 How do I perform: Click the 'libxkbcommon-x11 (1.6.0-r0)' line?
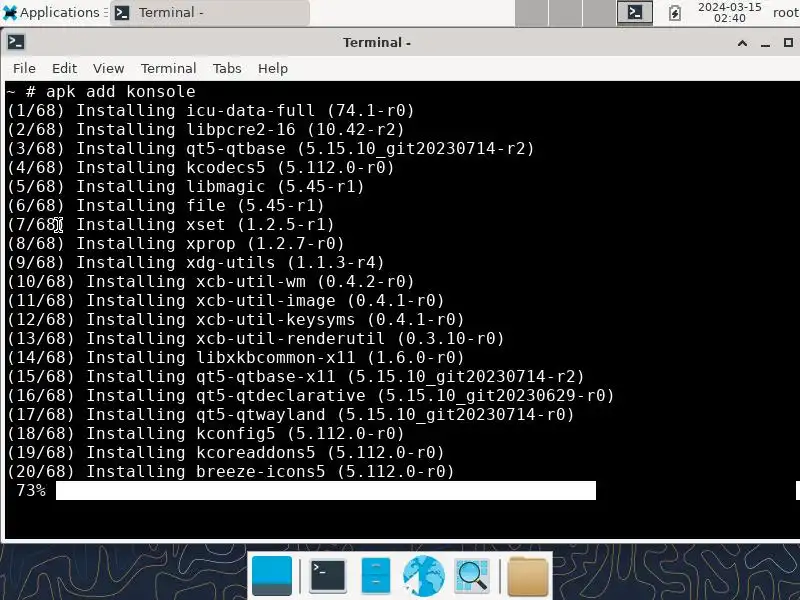tap(236, 358)
